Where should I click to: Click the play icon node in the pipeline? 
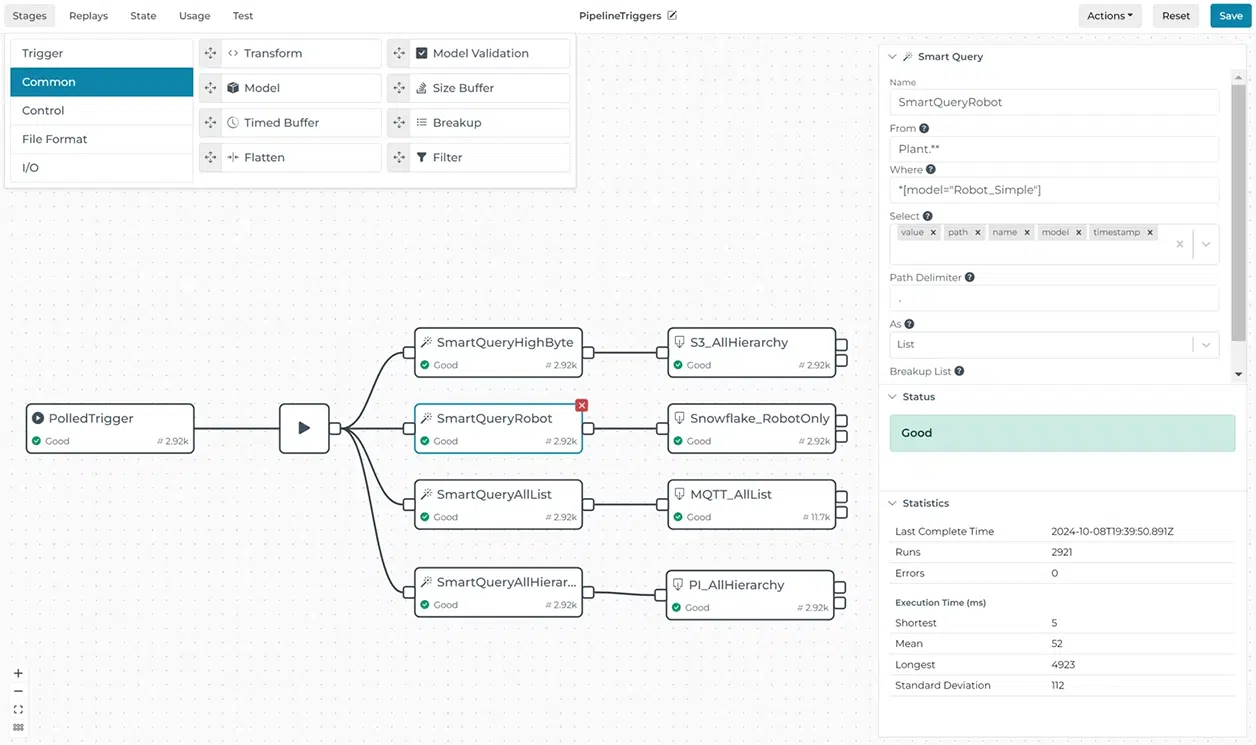(x=304, y=428)
